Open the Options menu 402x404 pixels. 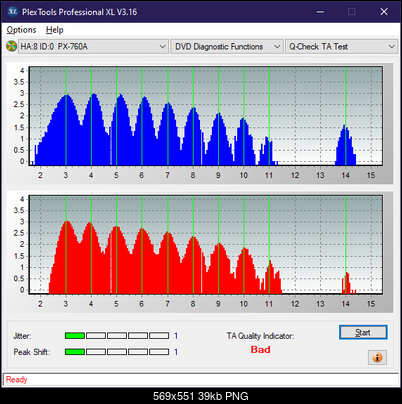21,30
